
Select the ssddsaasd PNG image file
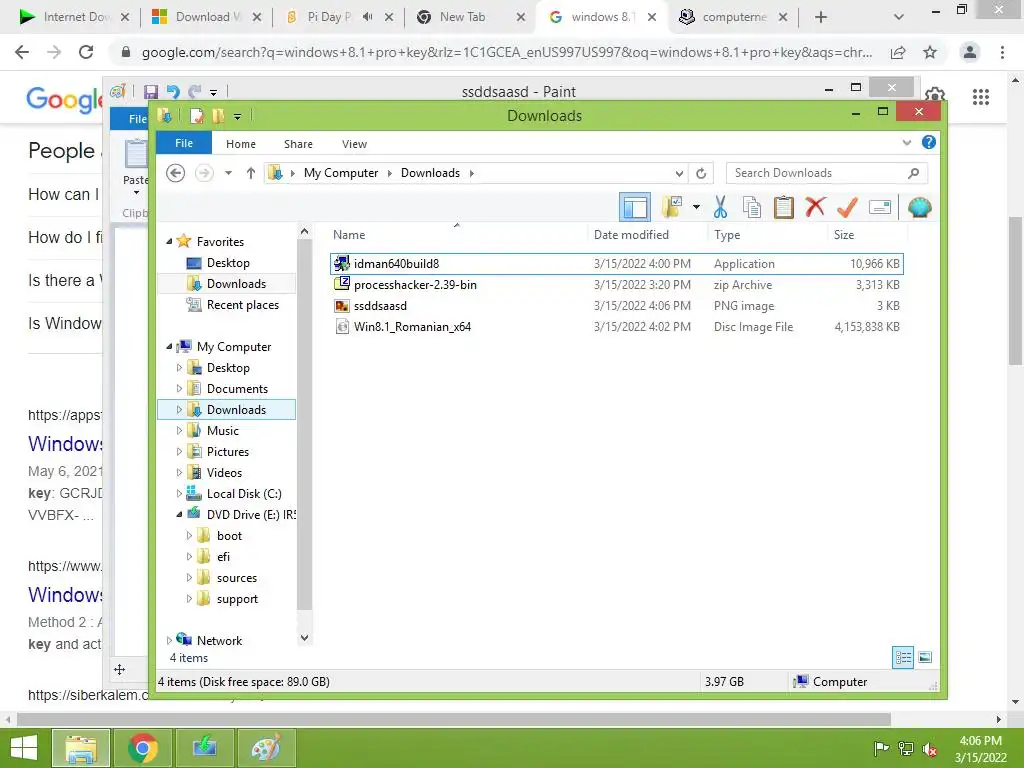point(616,306)
